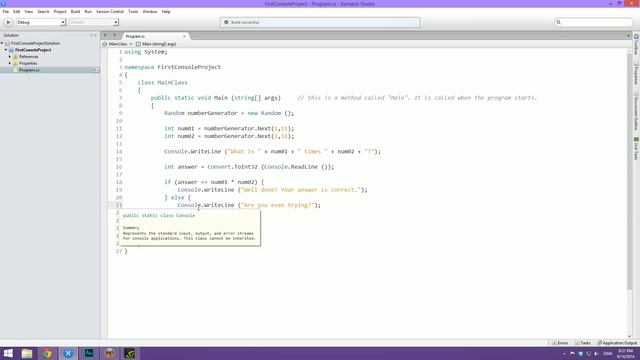Select Program.cs in the solution tree
The image size is (640, 360).
pos(29,70)
